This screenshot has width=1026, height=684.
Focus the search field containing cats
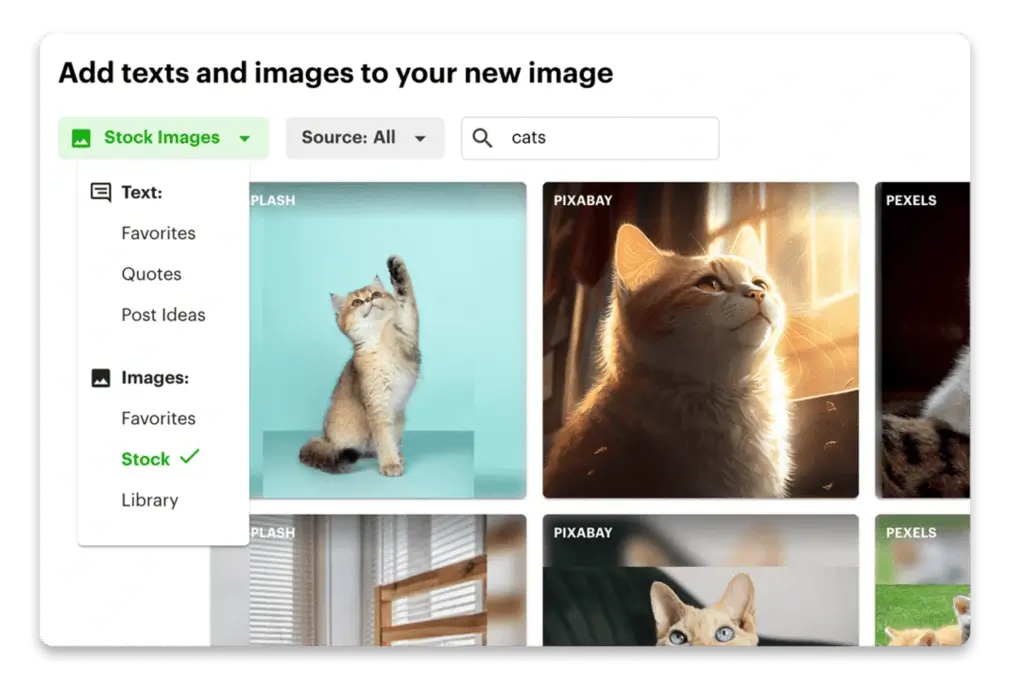pos(590,138)
